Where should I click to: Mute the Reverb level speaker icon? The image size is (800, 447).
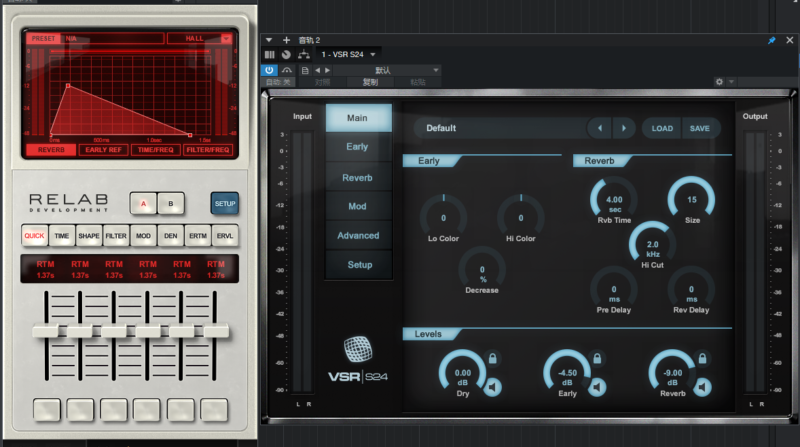click(701, 387)
